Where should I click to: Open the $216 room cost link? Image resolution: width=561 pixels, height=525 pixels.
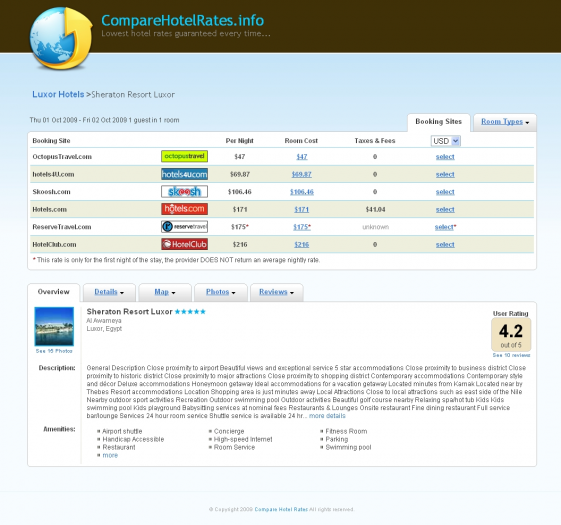302,244
